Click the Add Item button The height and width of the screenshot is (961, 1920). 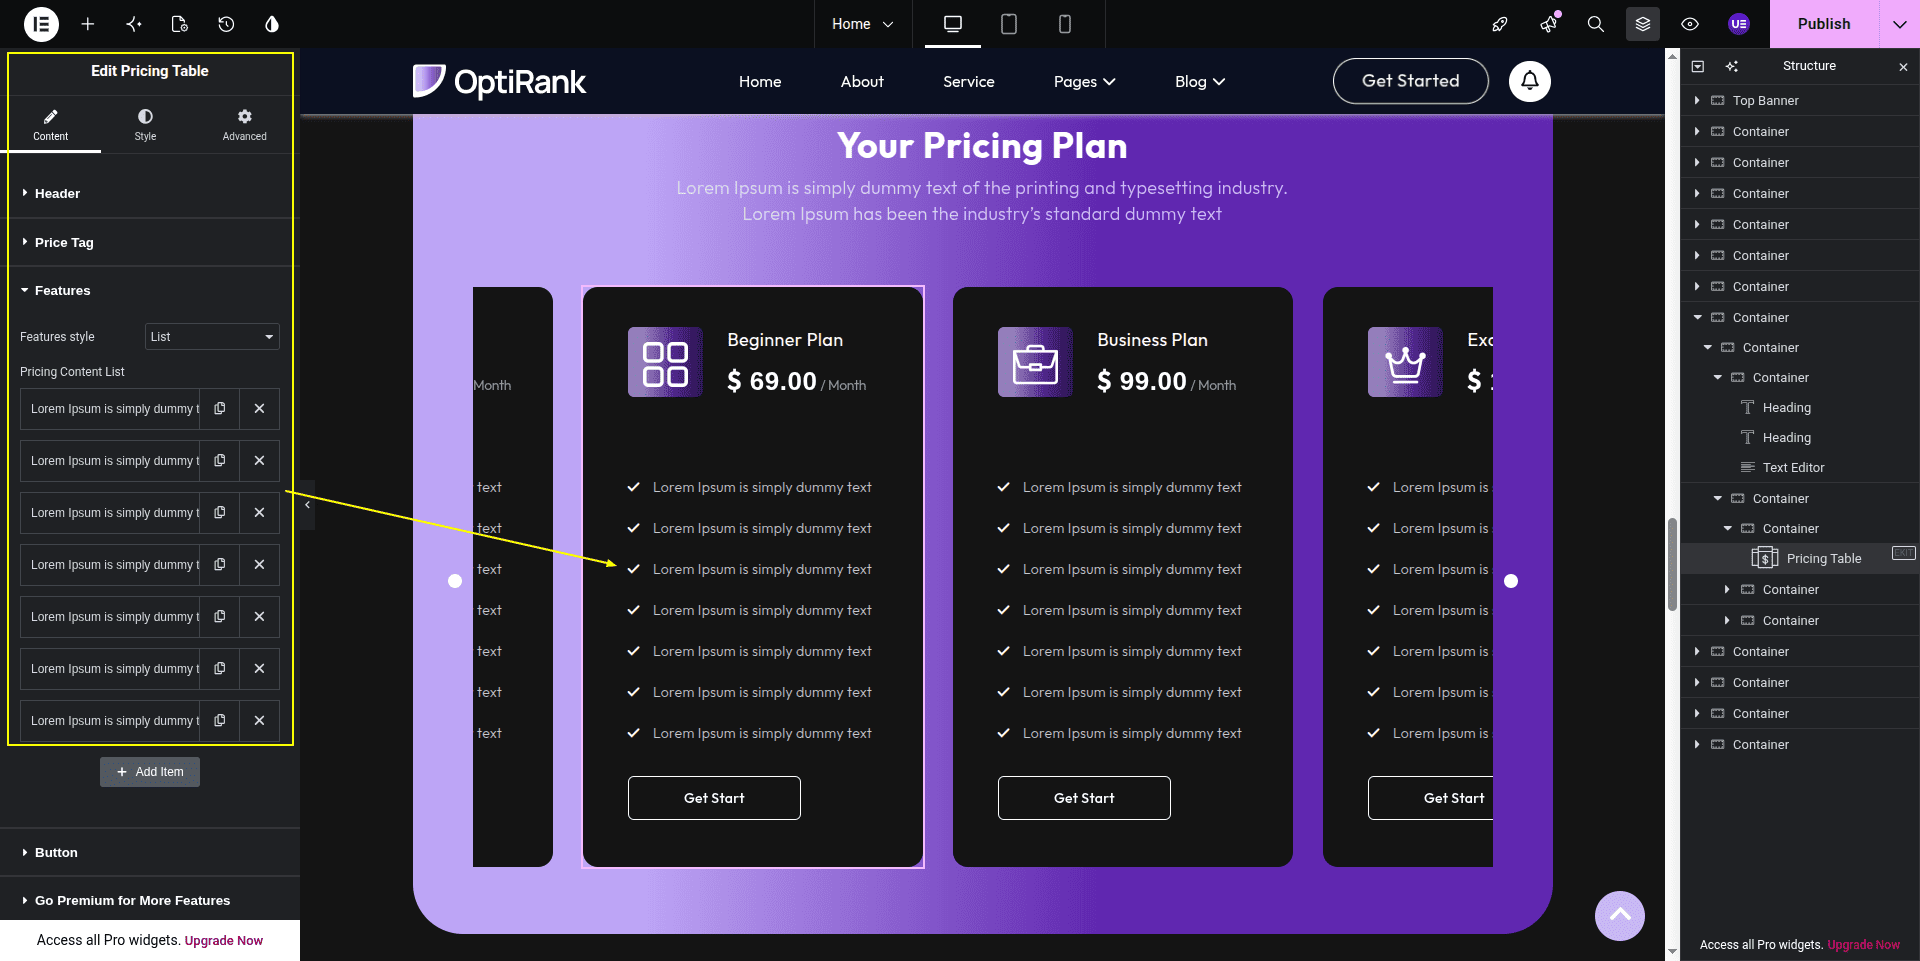150,772
